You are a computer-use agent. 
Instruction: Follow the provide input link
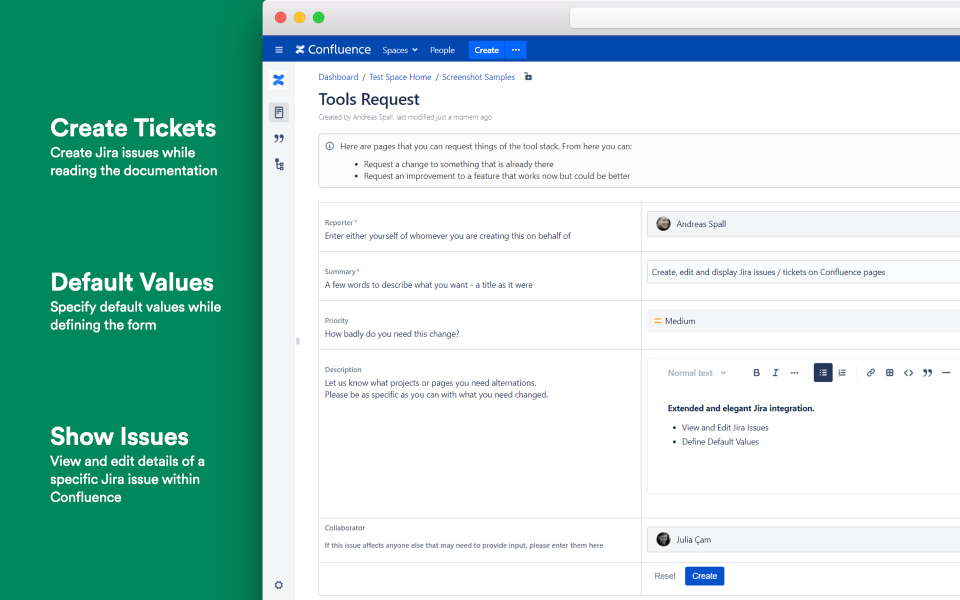[504, 544]
